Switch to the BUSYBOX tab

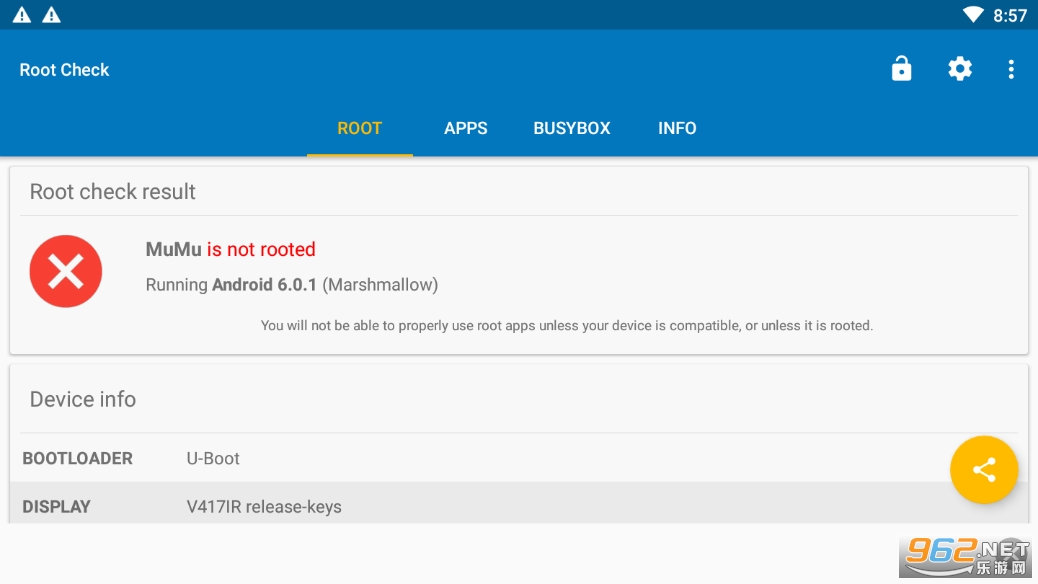pyautogui.click(x=572, y=128)
